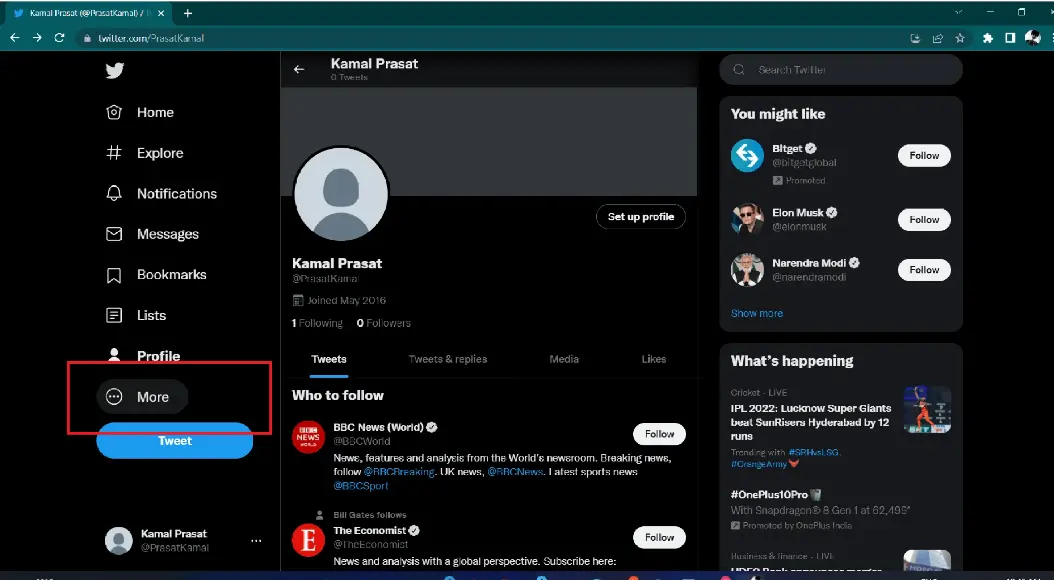This screenshot has height=580, width=1054.
Task: Open Explore hashtag icon
Action: coord(114,153)
